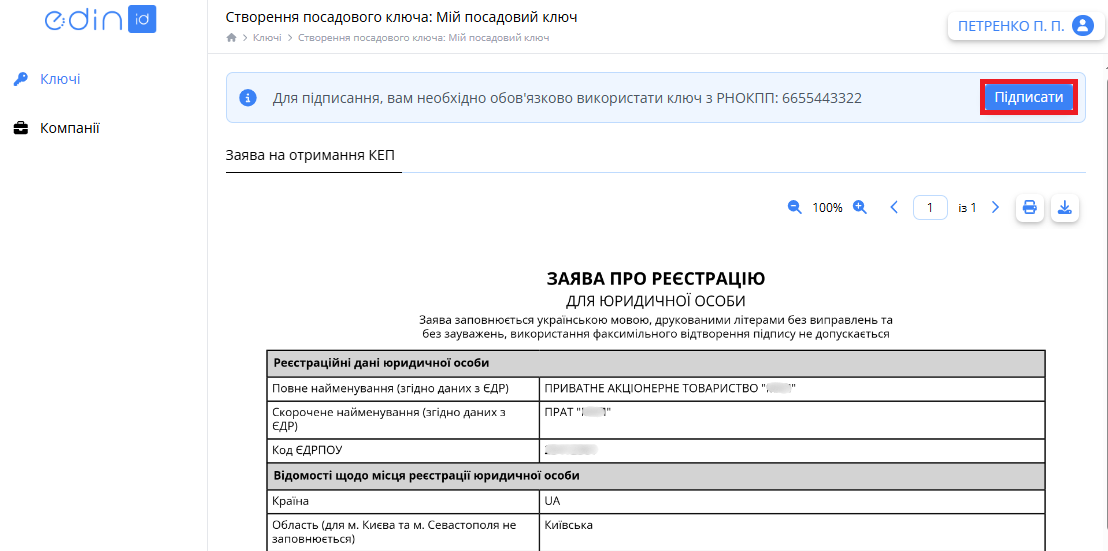The image size is (1108, 551).
Task: Click the page number input field
Action: coord(930,207)
